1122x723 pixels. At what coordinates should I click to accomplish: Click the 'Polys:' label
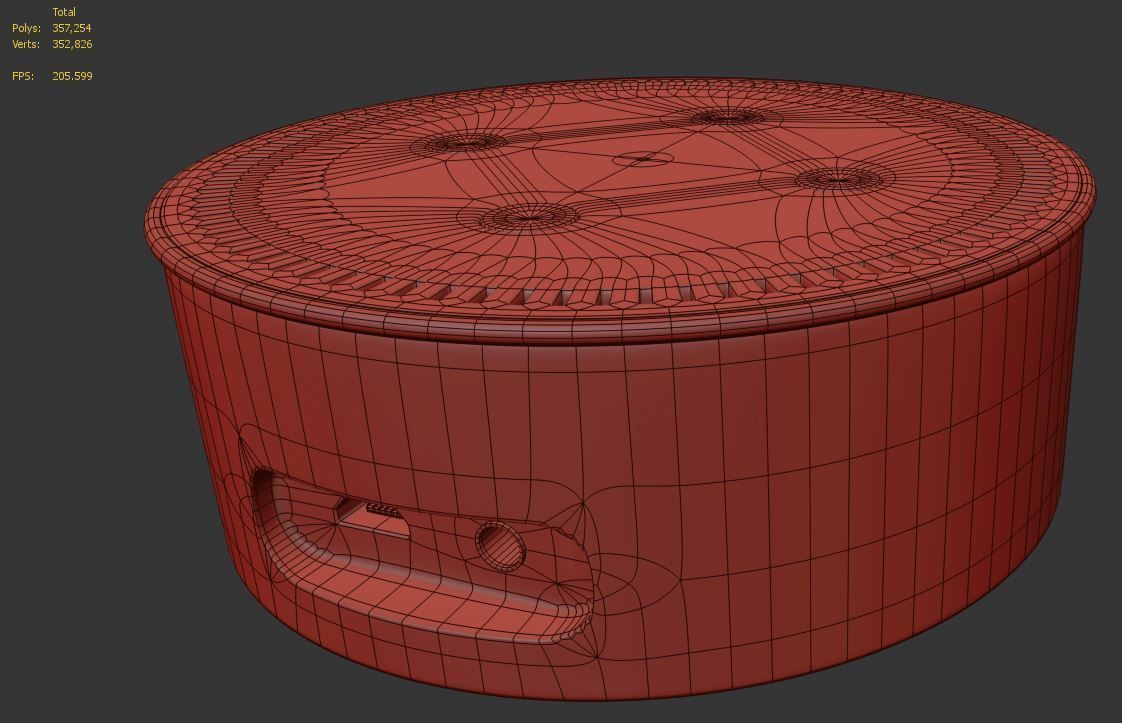pyautogui.click(x=26, y=28)
